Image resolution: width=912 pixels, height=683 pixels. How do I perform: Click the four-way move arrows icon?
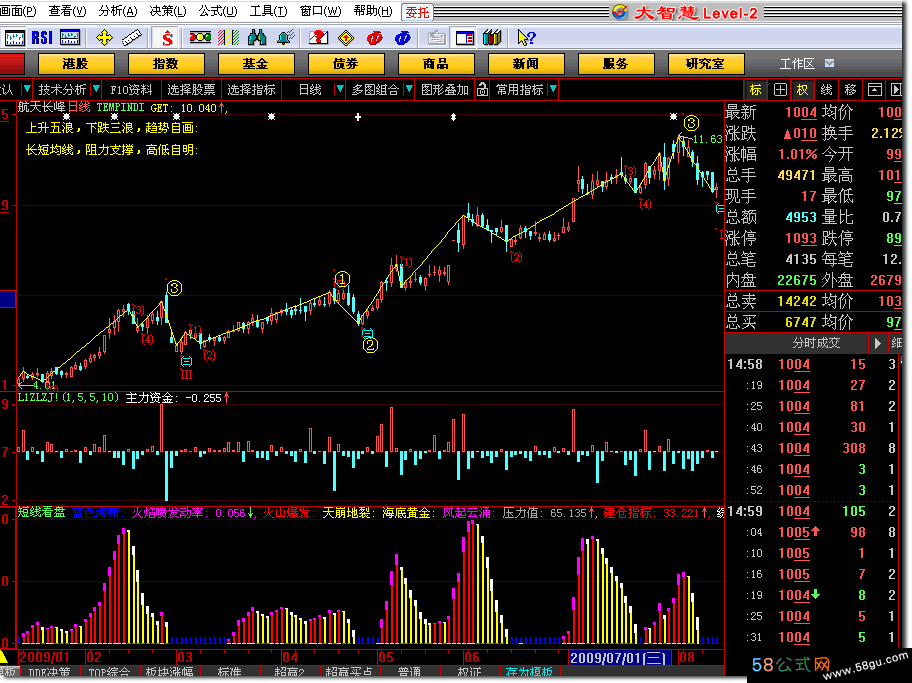pyautogui.click(x=104, y=38)
